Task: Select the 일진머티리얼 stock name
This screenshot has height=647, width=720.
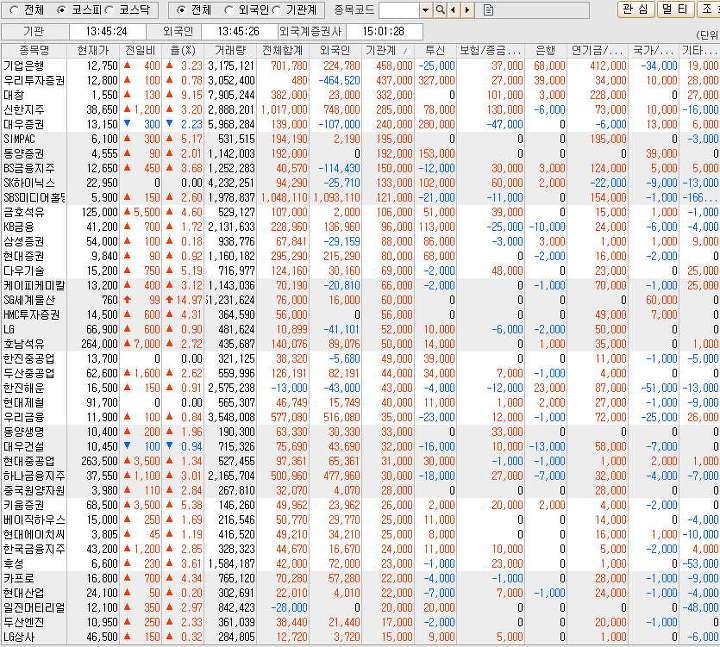Action: coord(34,608)
